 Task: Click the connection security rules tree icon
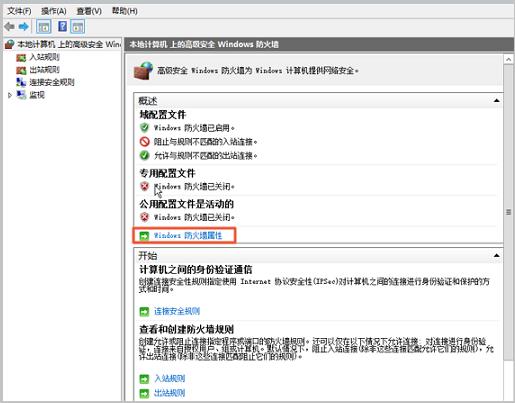tap(21, 82)
